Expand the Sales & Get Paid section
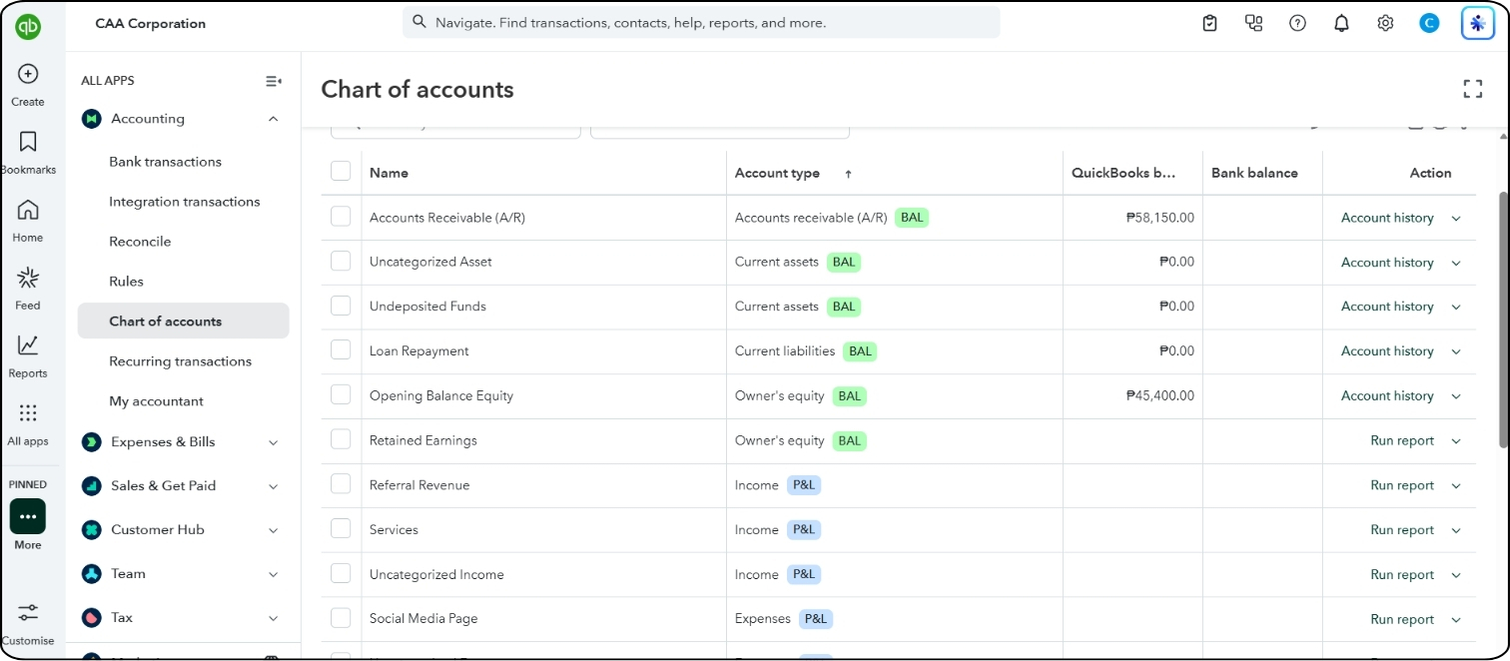 pyautogui.click(x=273, y=486)
